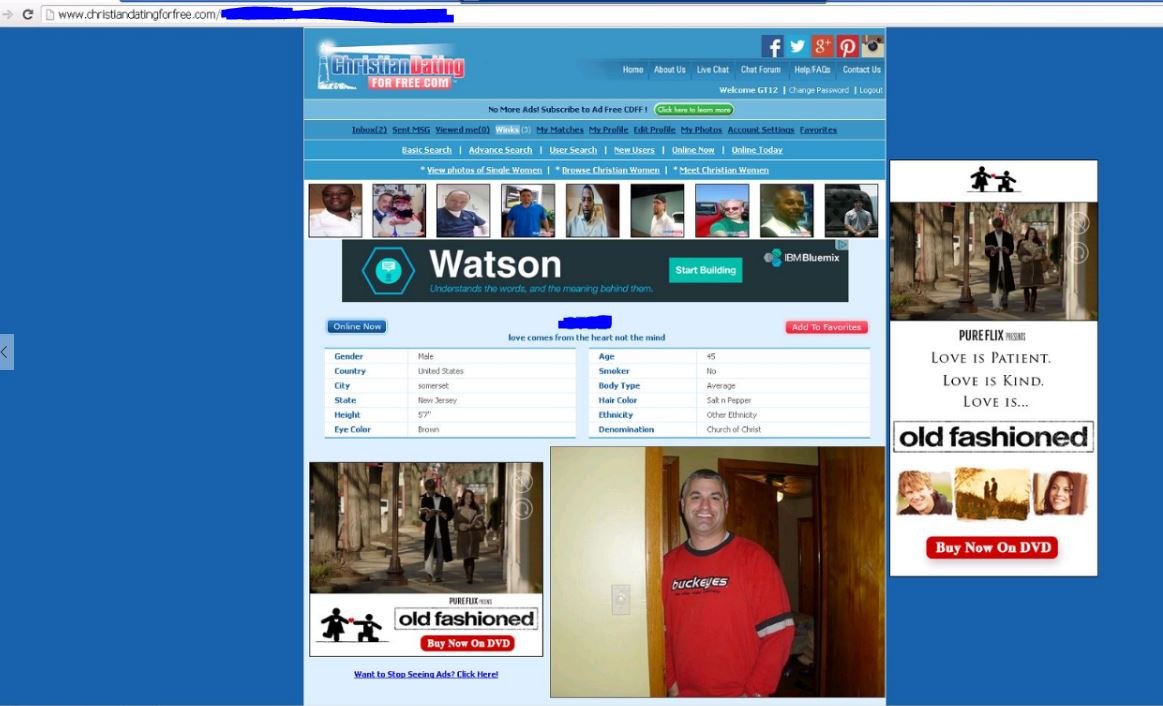Open Live Chat page
1163x706 pixels.
coord(712,70)
